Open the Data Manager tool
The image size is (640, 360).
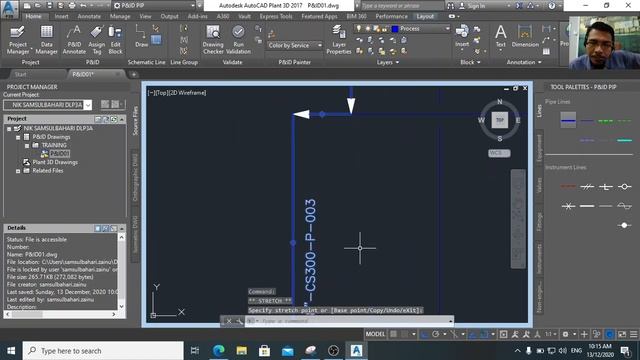(46, 40)
